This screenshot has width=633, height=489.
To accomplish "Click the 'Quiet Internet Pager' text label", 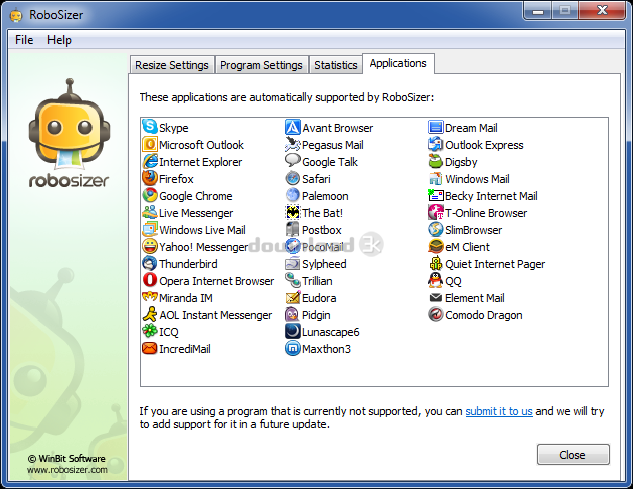I will tap(495, 264).
